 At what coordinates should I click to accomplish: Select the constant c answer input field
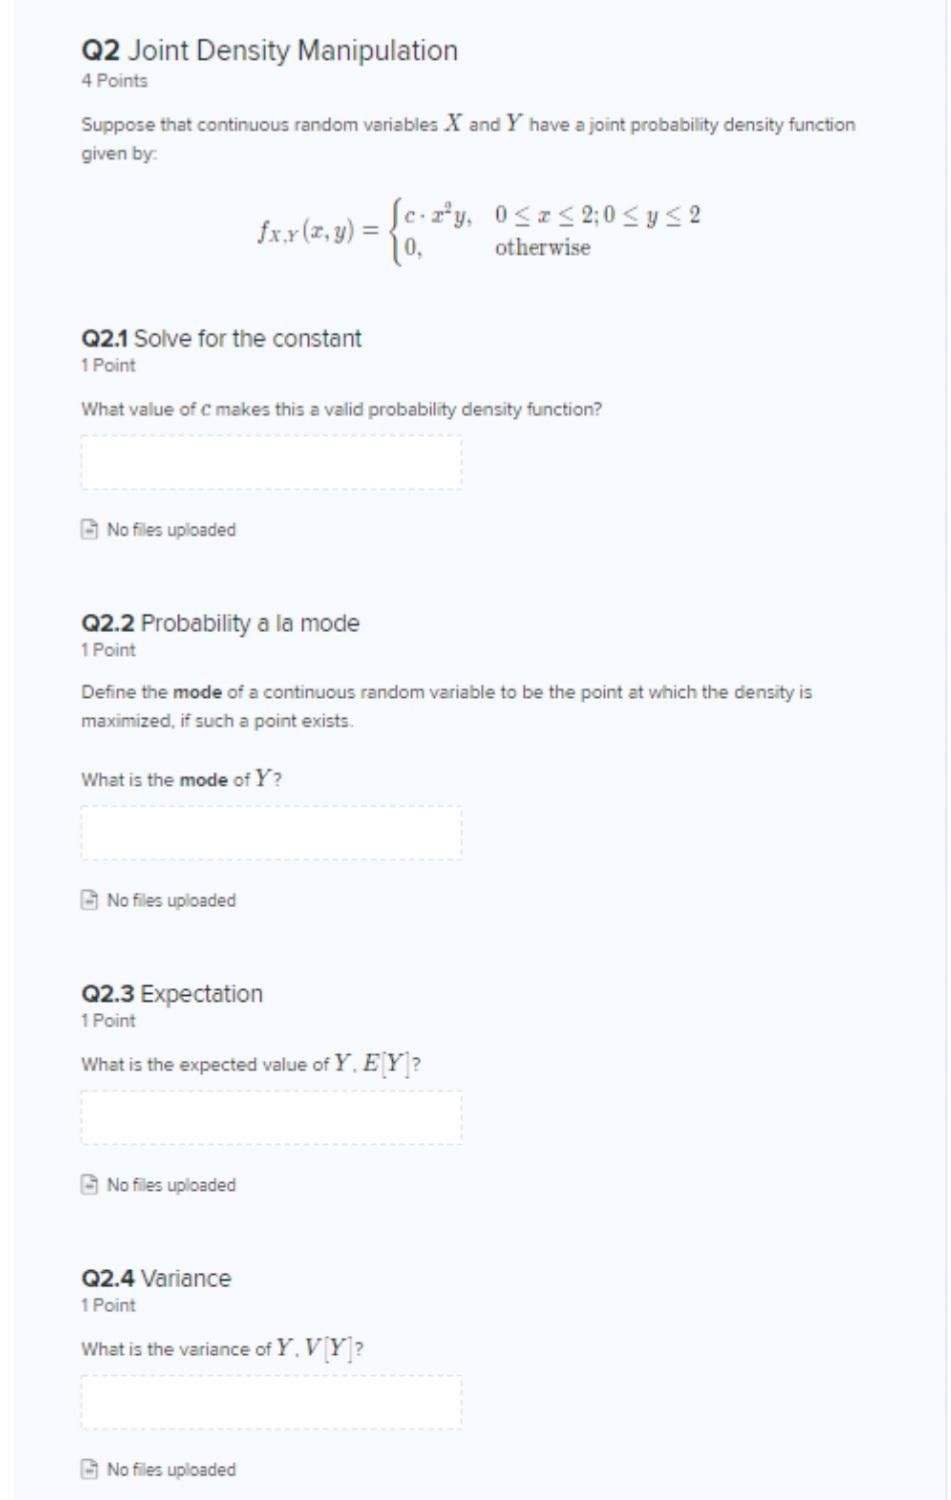(271, 462)
